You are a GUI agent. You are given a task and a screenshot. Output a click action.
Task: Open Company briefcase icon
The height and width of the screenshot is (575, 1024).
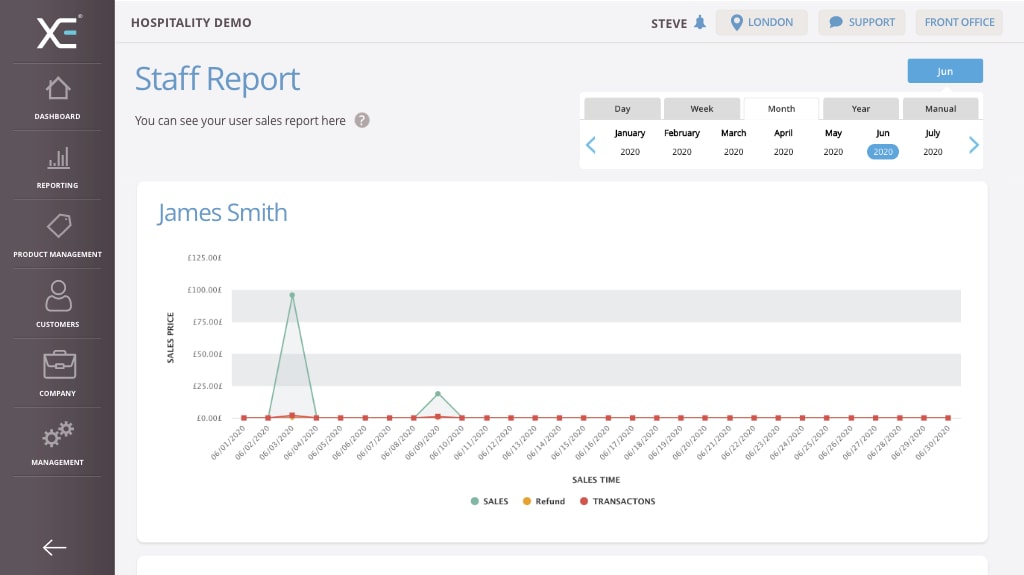click(58, 365)
